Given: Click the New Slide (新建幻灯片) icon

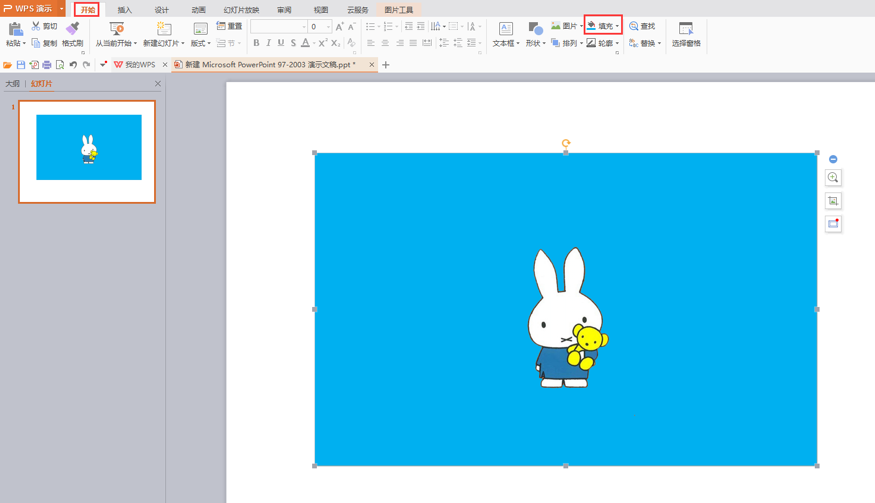Looking at the screenshot, I should (x=164, y=29).
